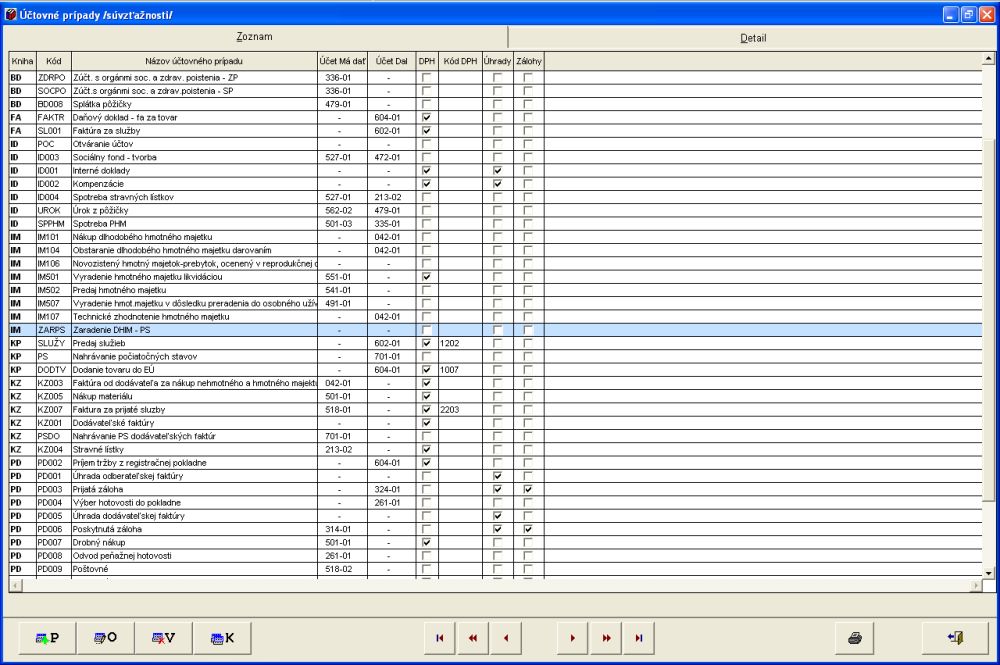Click code cell 'ZDRPO'
1000x665 pixels.
coord(54,77)
